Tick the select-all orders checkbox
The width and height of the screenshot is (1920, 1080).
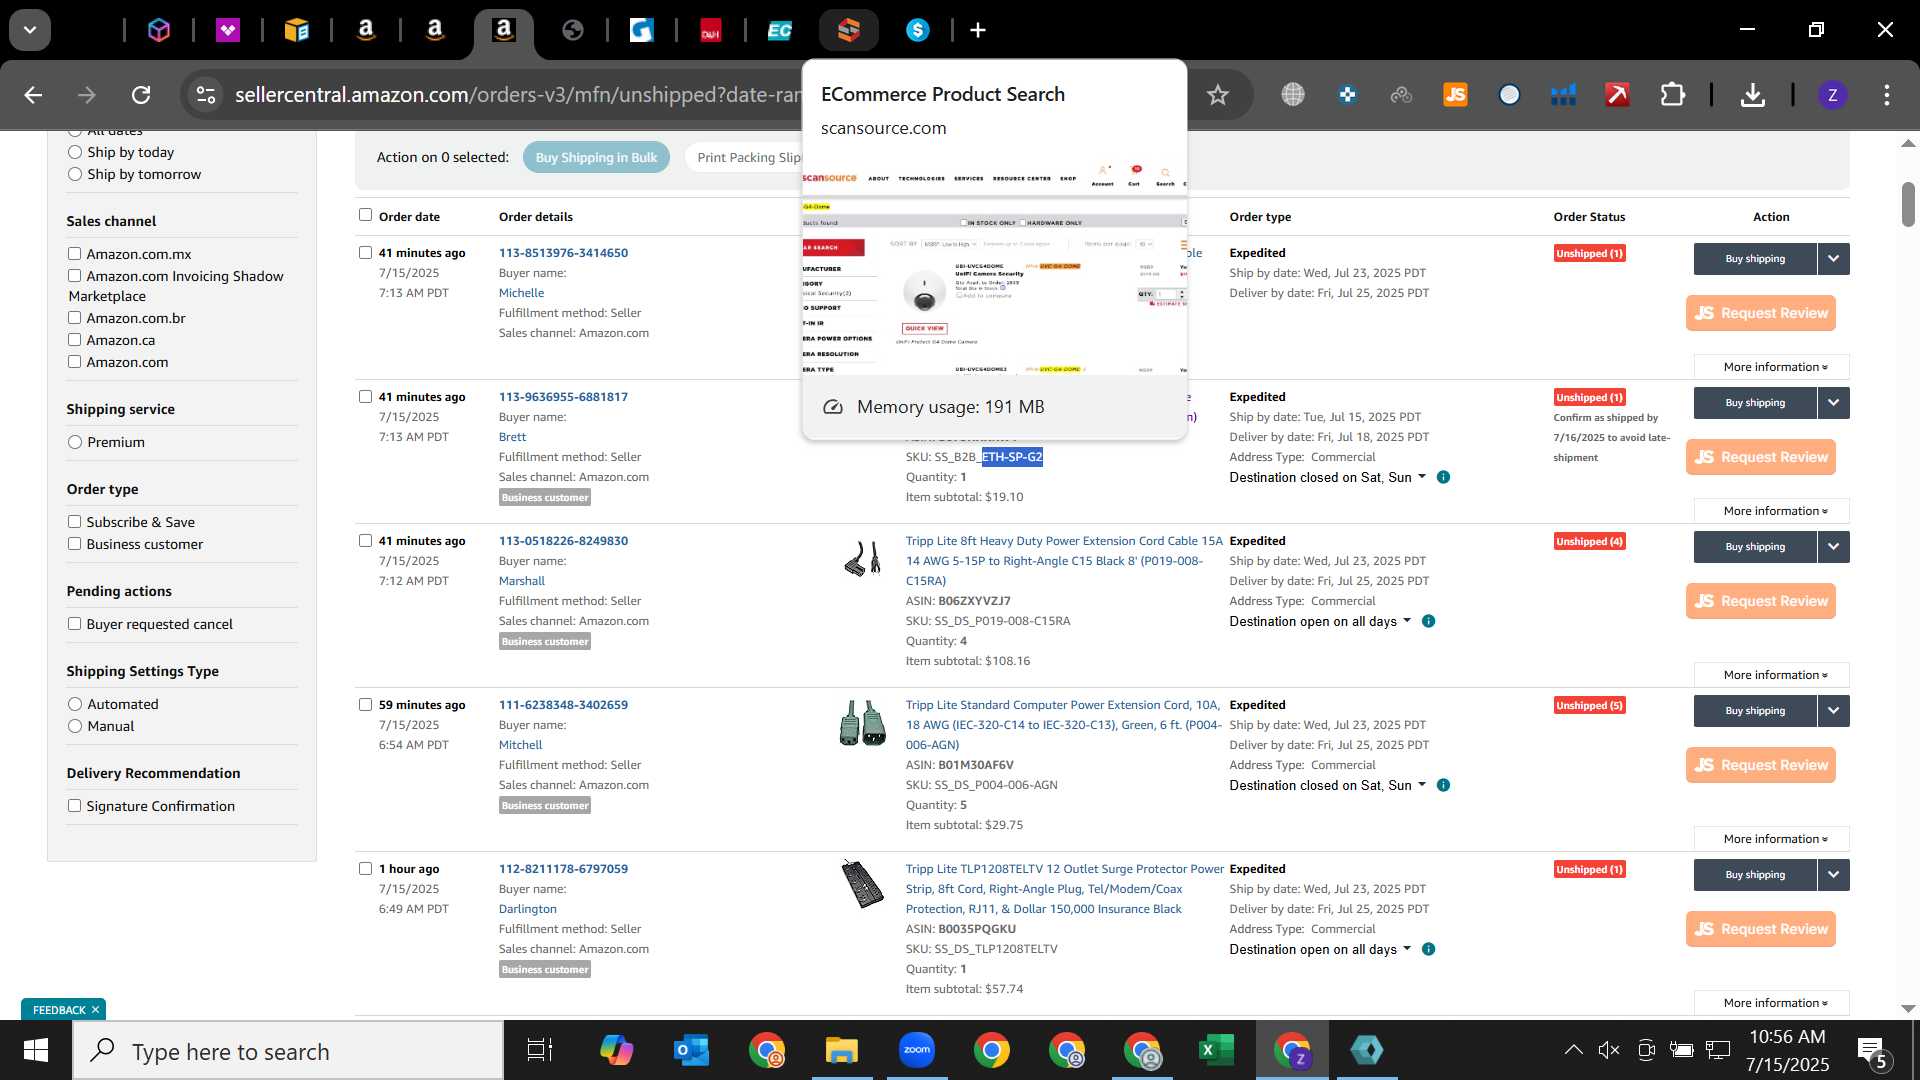pyautogui.click(x=365, y=215)
